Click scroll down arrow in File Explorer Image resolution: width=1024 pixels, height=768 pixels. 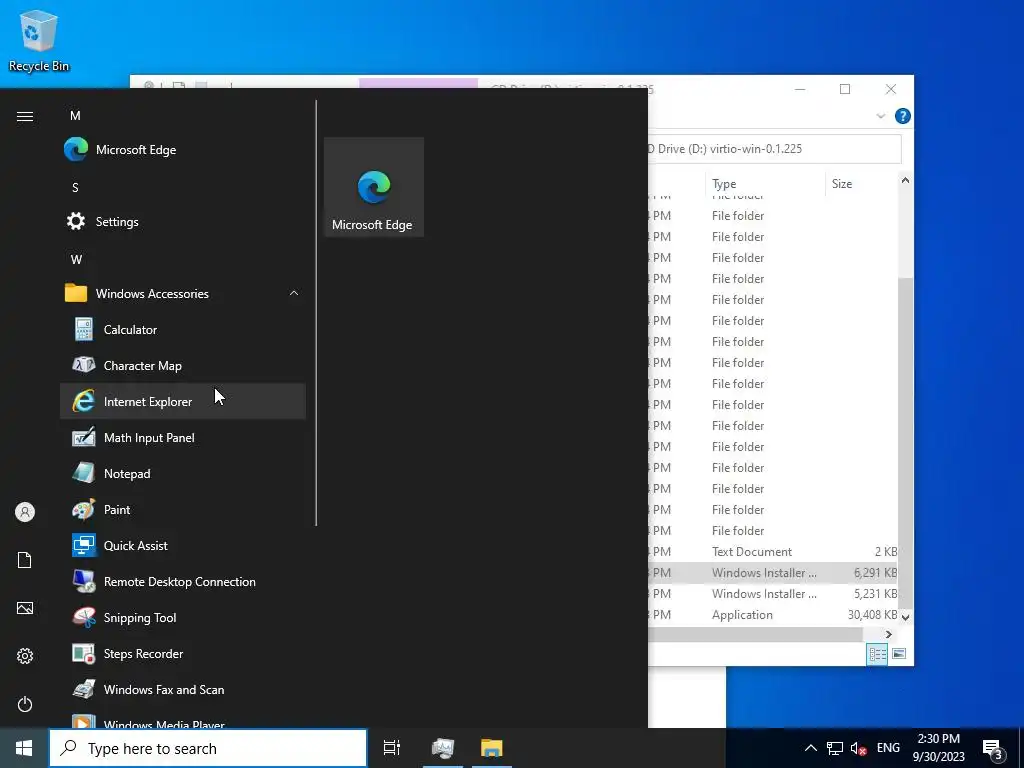pos(905,616)
